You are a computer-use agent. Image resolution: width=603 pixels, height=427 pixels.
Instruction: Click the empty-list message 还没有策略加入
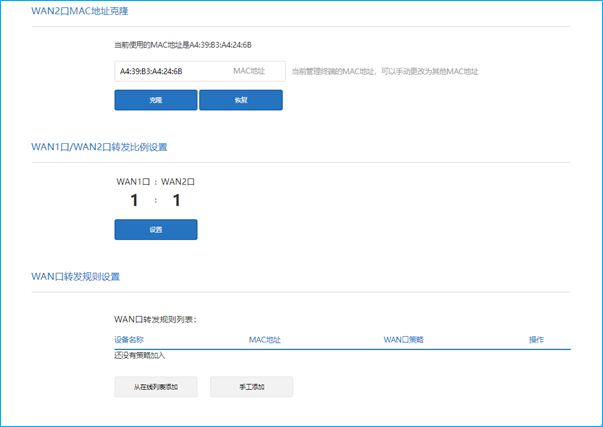(140, 355)
